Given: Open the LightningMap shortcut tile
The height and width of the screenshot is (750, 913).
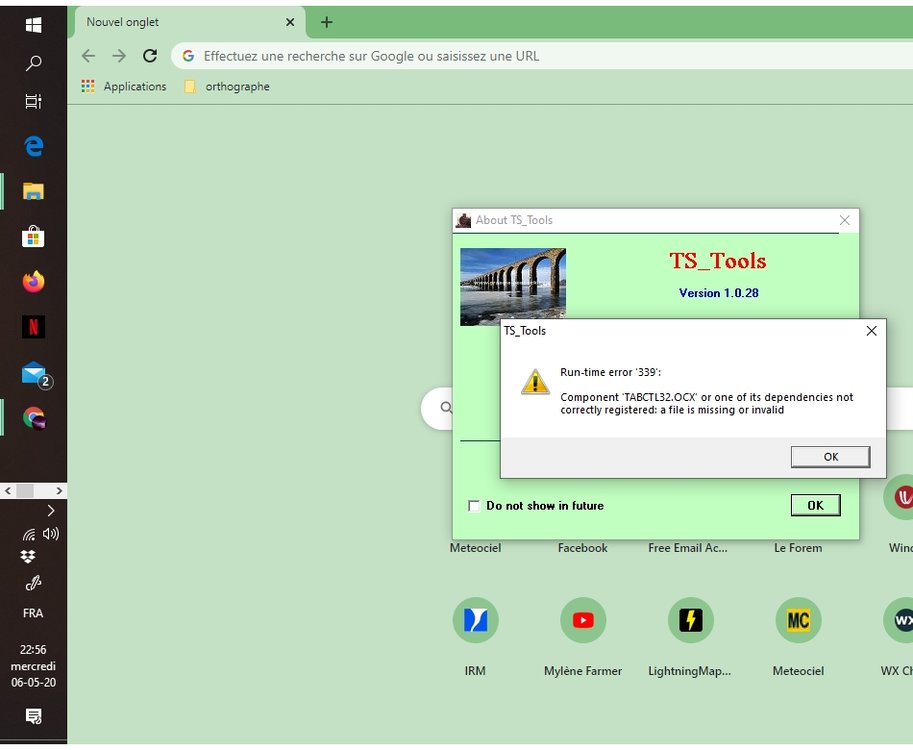Looking at the screenshot, I should coord(691,620).
